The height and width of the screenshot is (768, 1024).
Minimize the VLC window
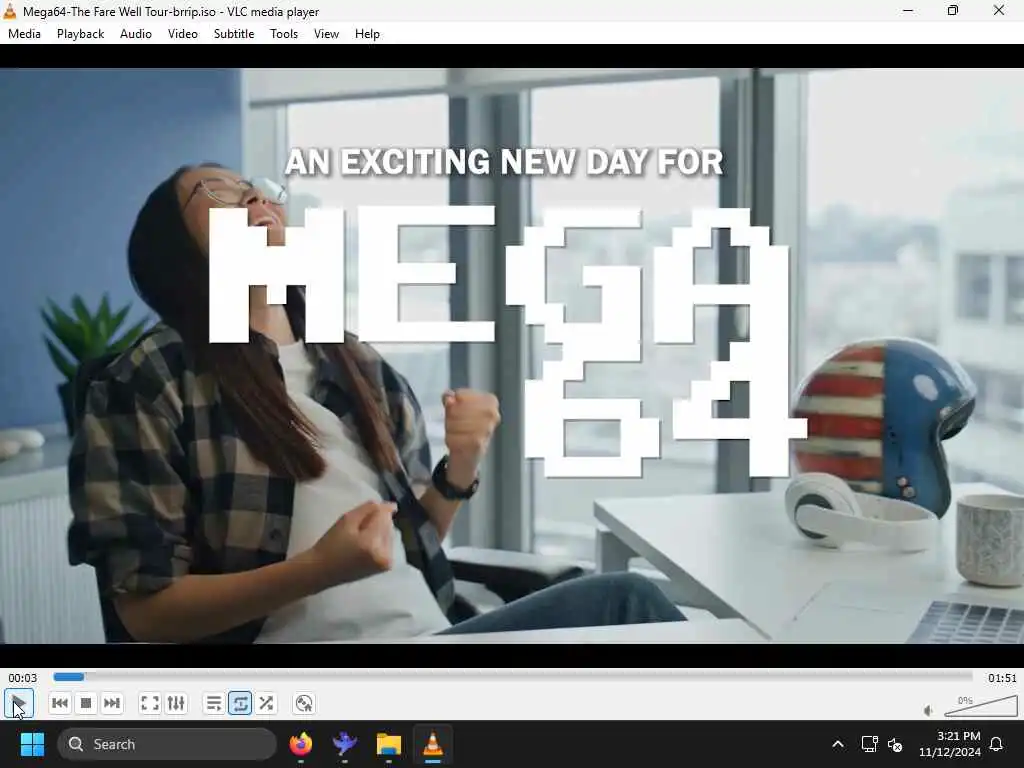(x=908, y=11)
